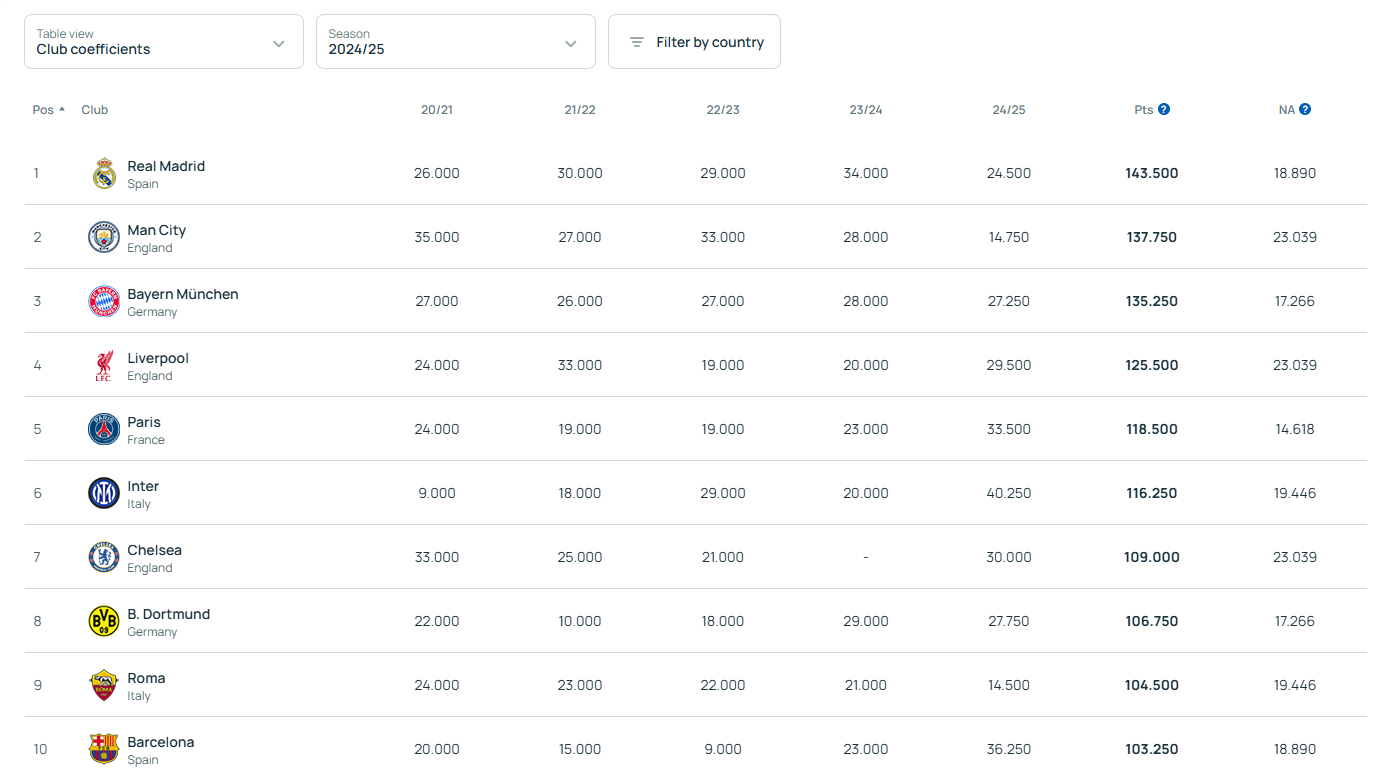Viewport: 1380px width, 784px height.
Task: Open the Inter club link
Action: 143,486
